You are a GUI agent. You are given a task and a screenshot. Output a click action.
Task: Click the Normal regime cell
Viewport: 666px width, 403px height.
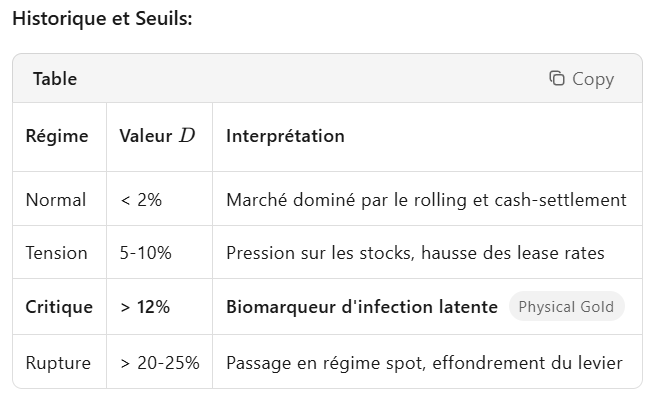tap(56, 200)
